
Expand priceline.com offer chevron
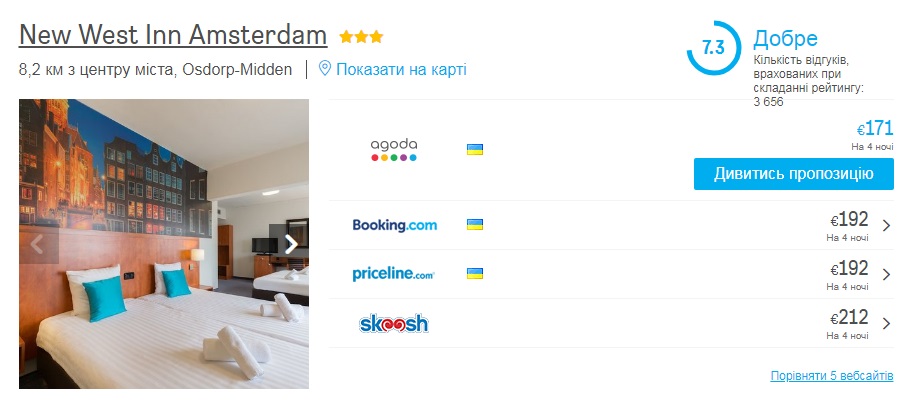coord(886,274)
